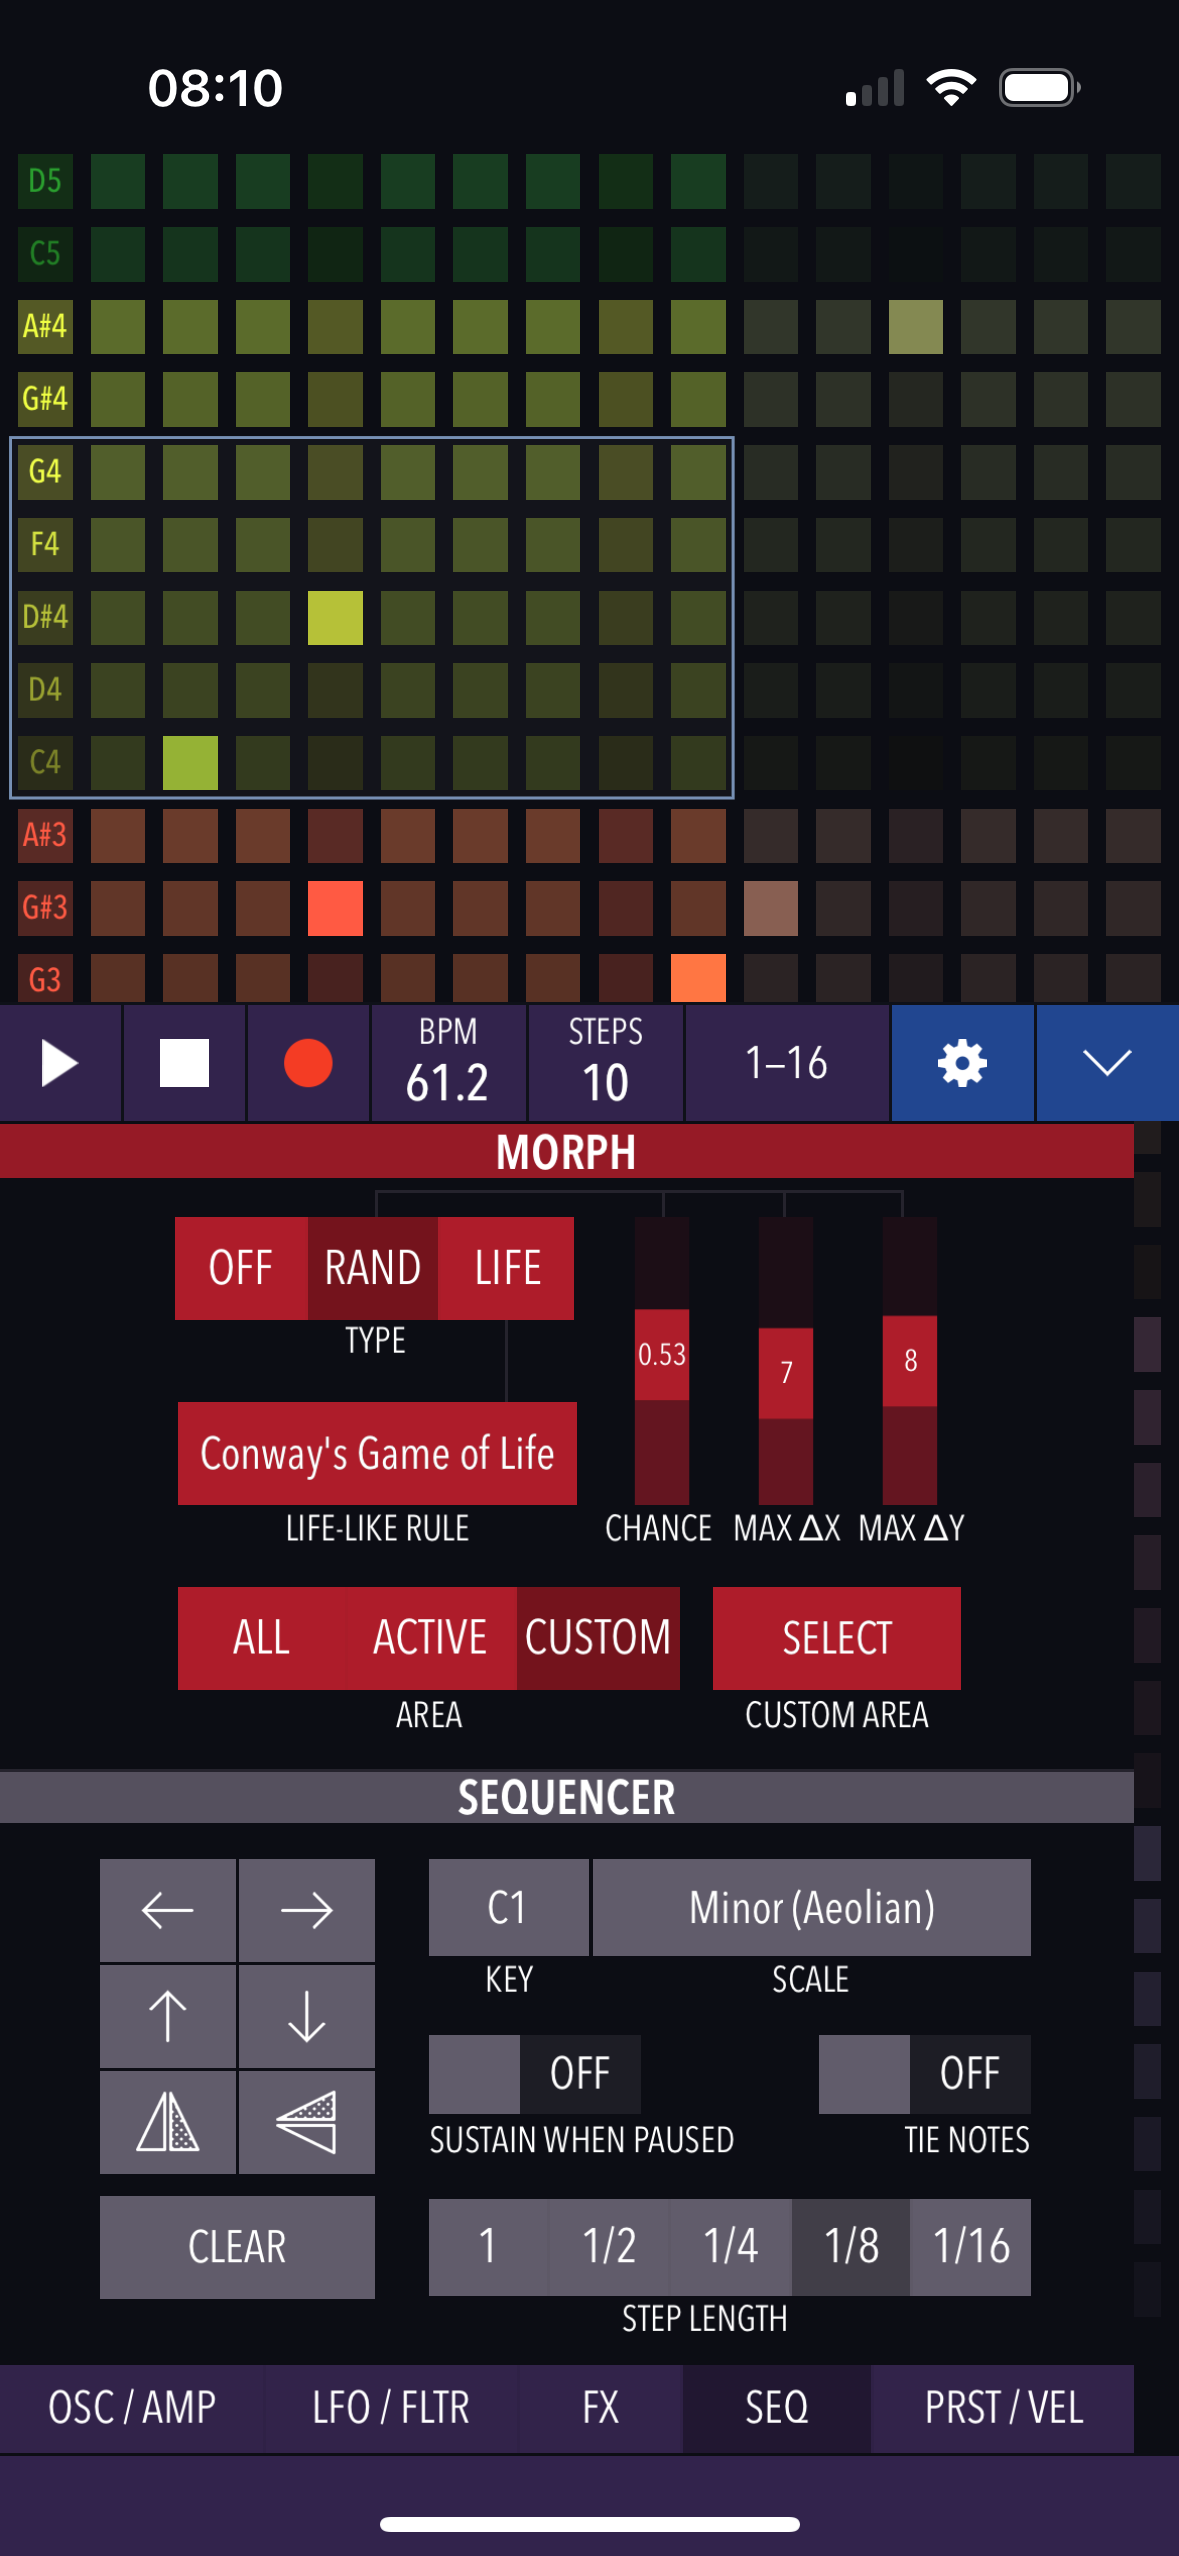Image resolution: width=1179 pixels, height=2556 pixels.
Task: Move the sequence up with the up arrow
Action: [168, 2016]
